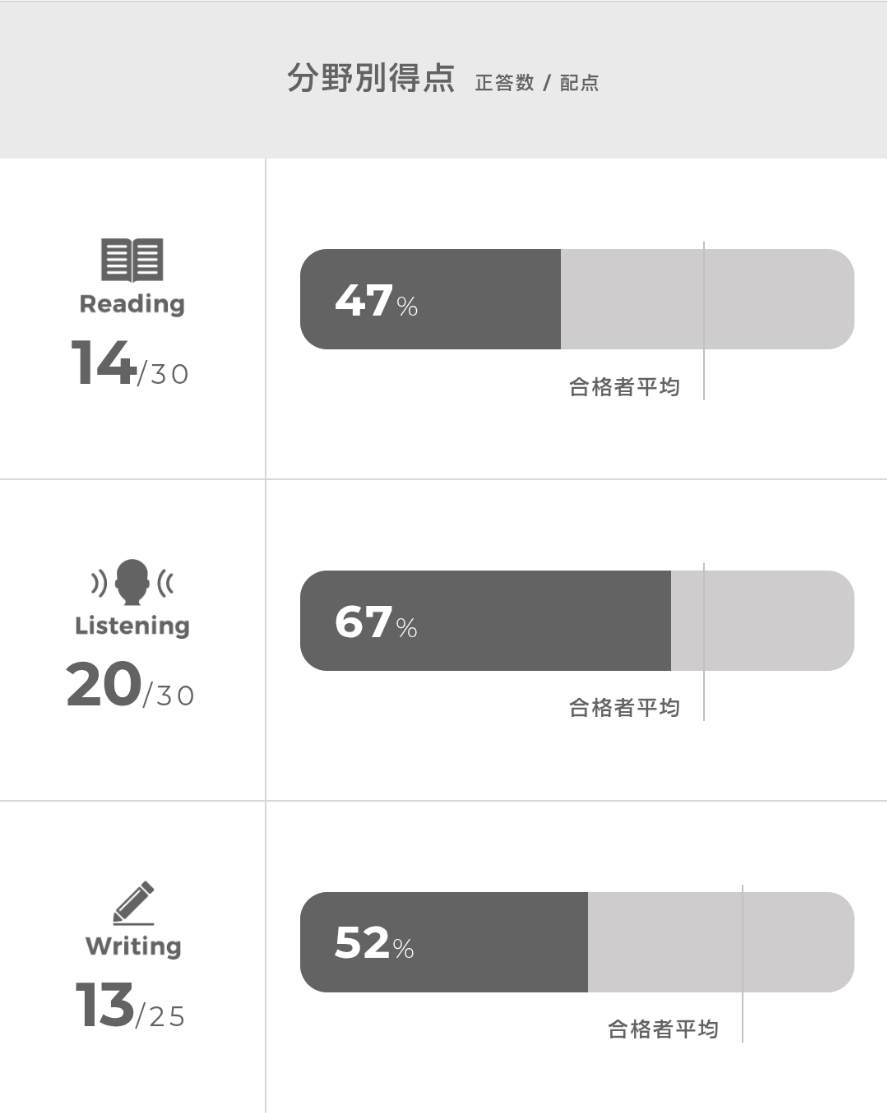Screen dimensions: 887x1113
Task: Click the 合格者平均 label under Writing bar
Action: 662,1029
